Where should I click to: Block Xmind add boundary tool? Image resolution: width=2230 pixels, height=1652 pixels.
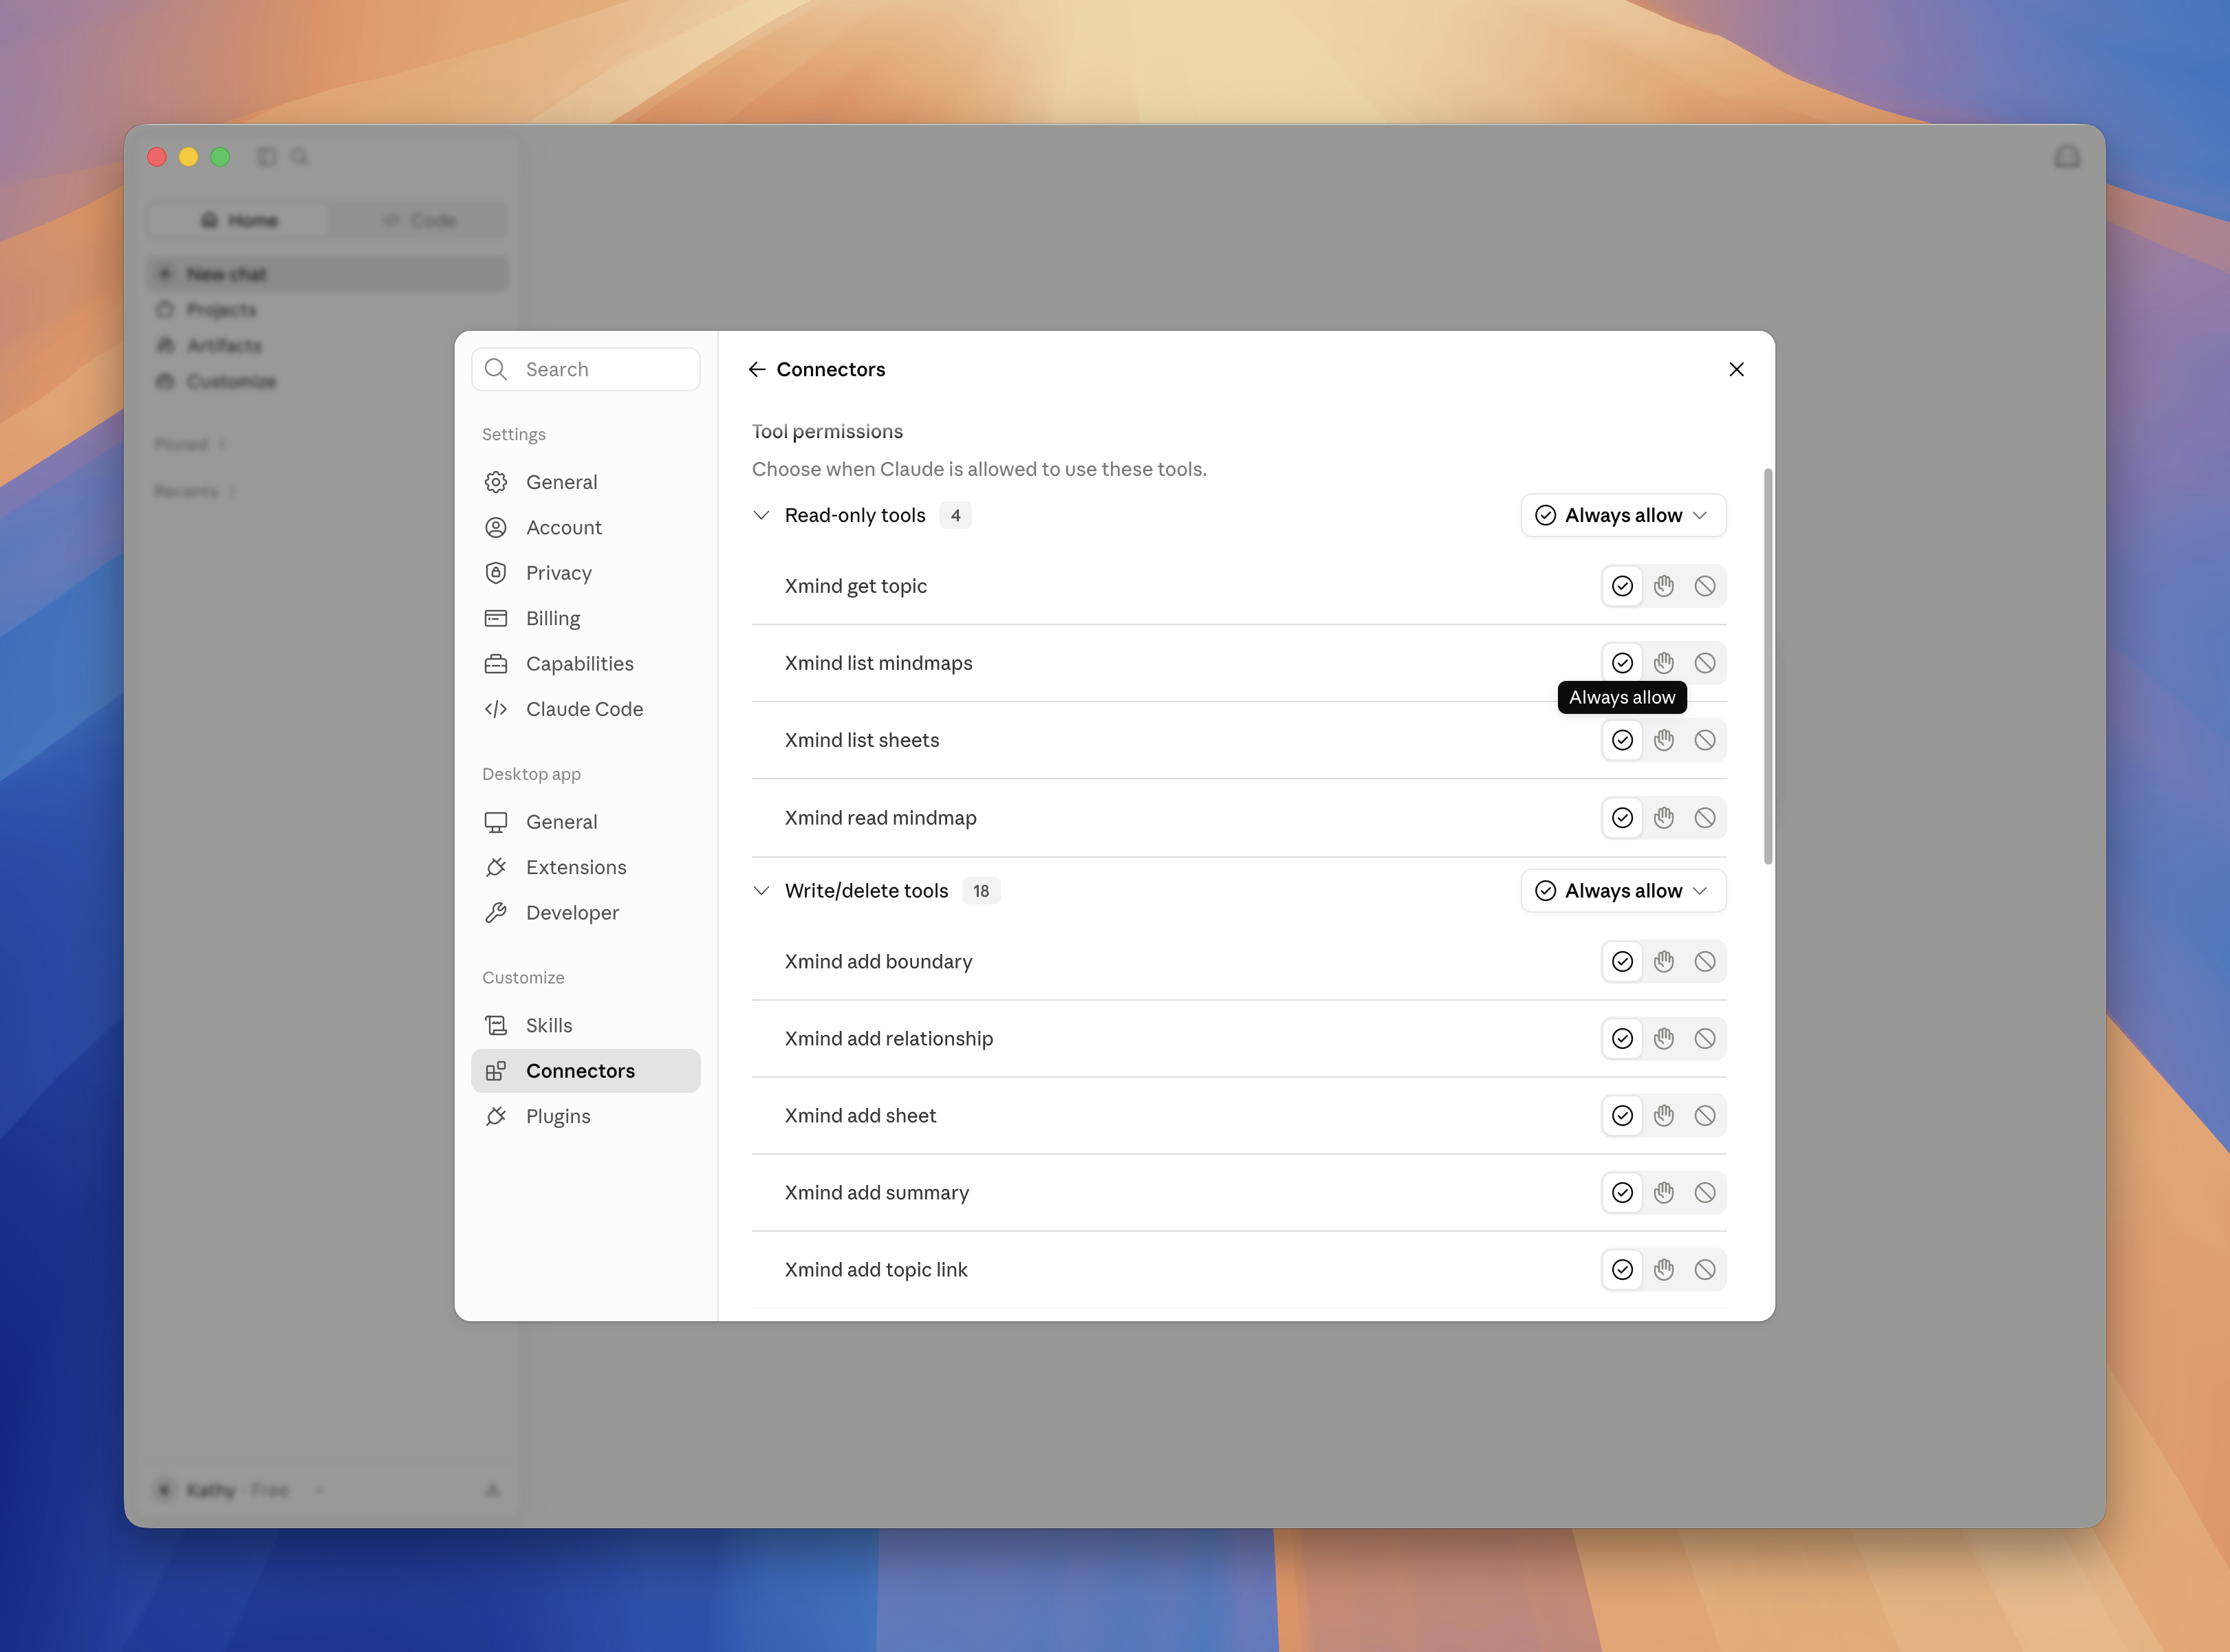point(1705,961)
